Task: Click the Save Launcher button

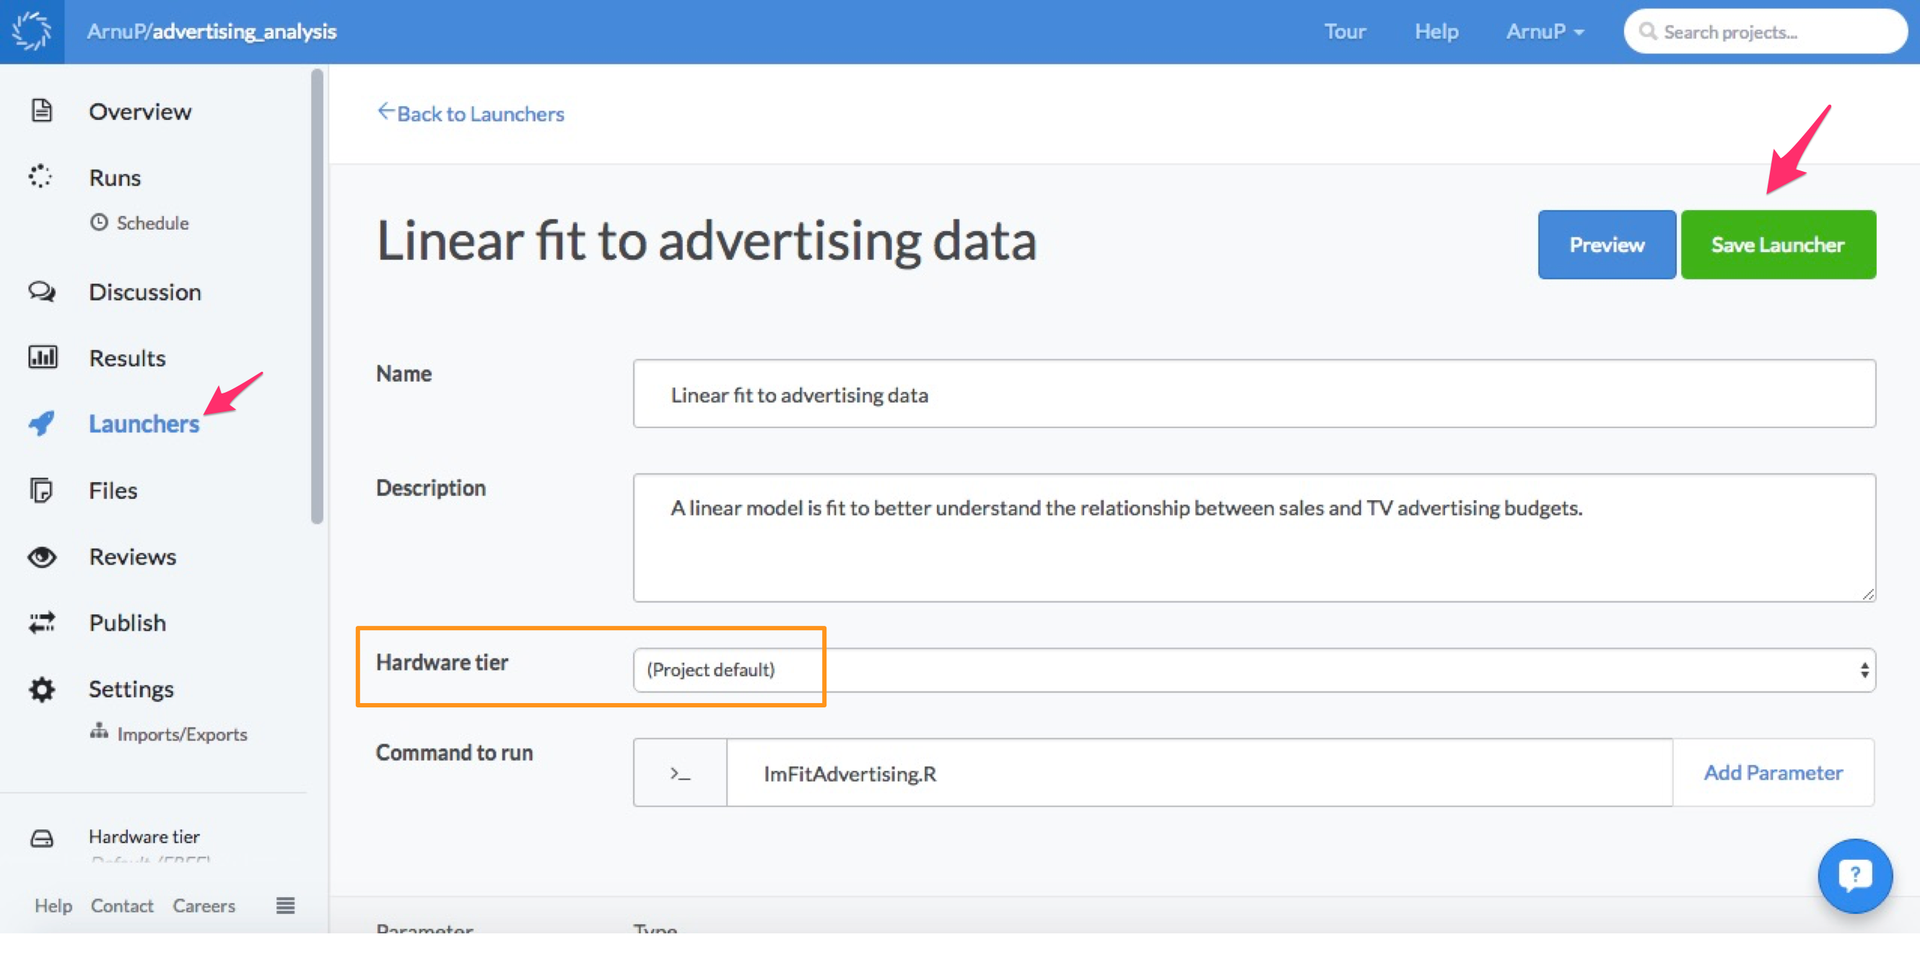Action: point(1778,245)
